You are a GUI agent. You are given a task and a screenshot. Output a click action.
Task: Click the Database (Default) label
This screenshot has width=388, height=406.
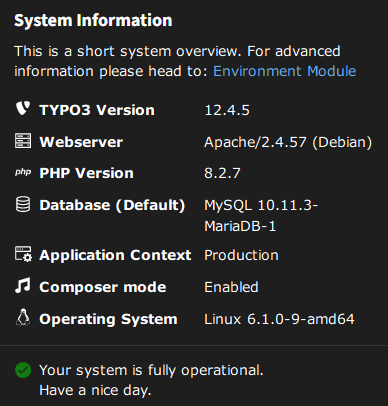coord(112,205)
